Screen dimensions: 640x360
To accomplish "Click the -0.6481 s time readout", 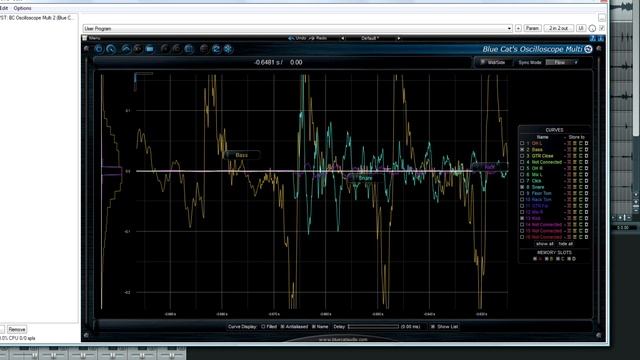I will [268, 62].
